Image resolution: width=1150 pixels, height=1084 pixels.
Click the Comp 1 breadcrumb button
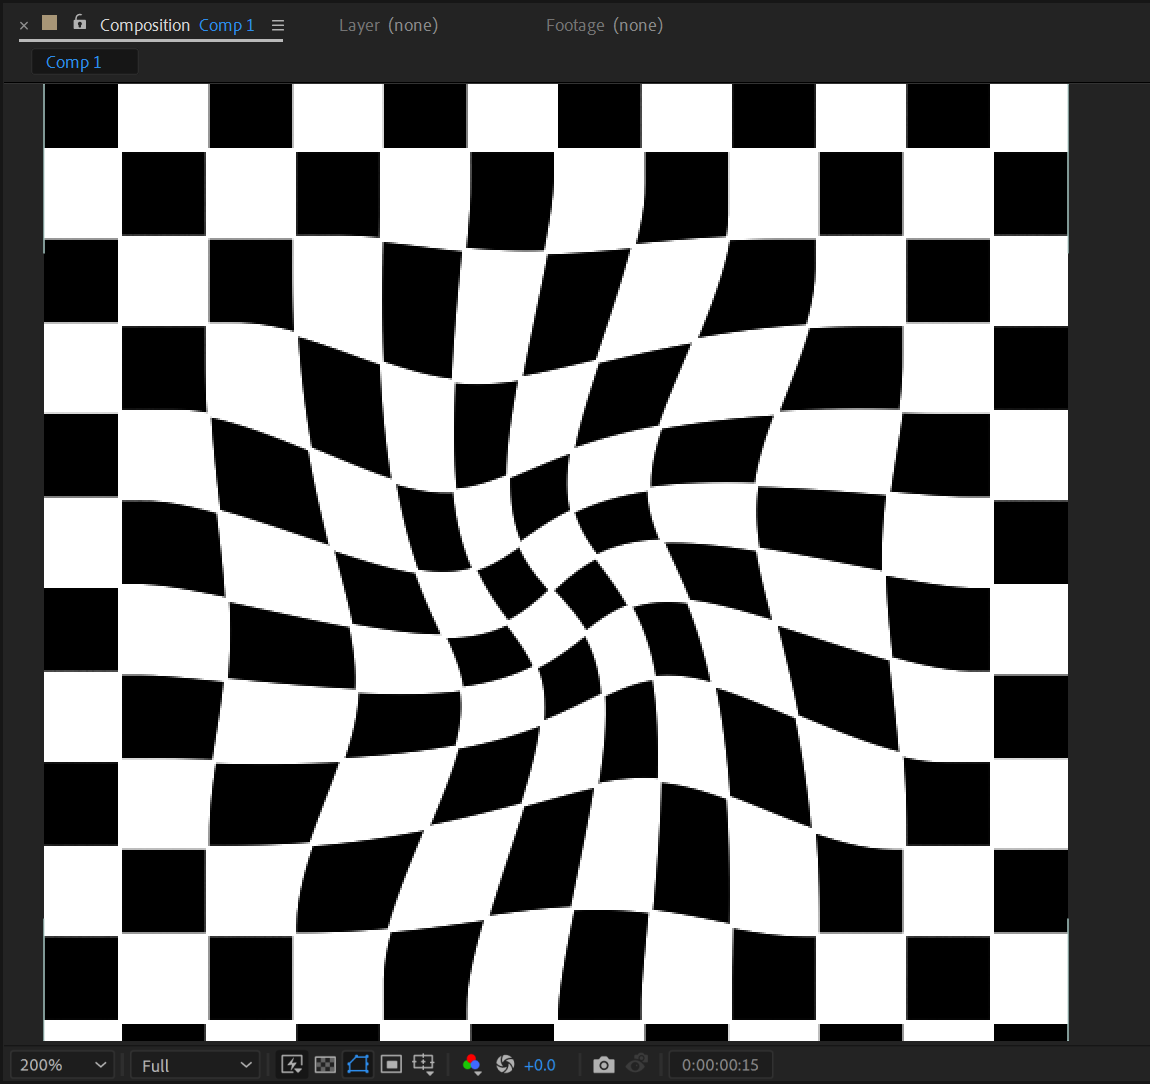pyautogui.click(x=84, y=62)
